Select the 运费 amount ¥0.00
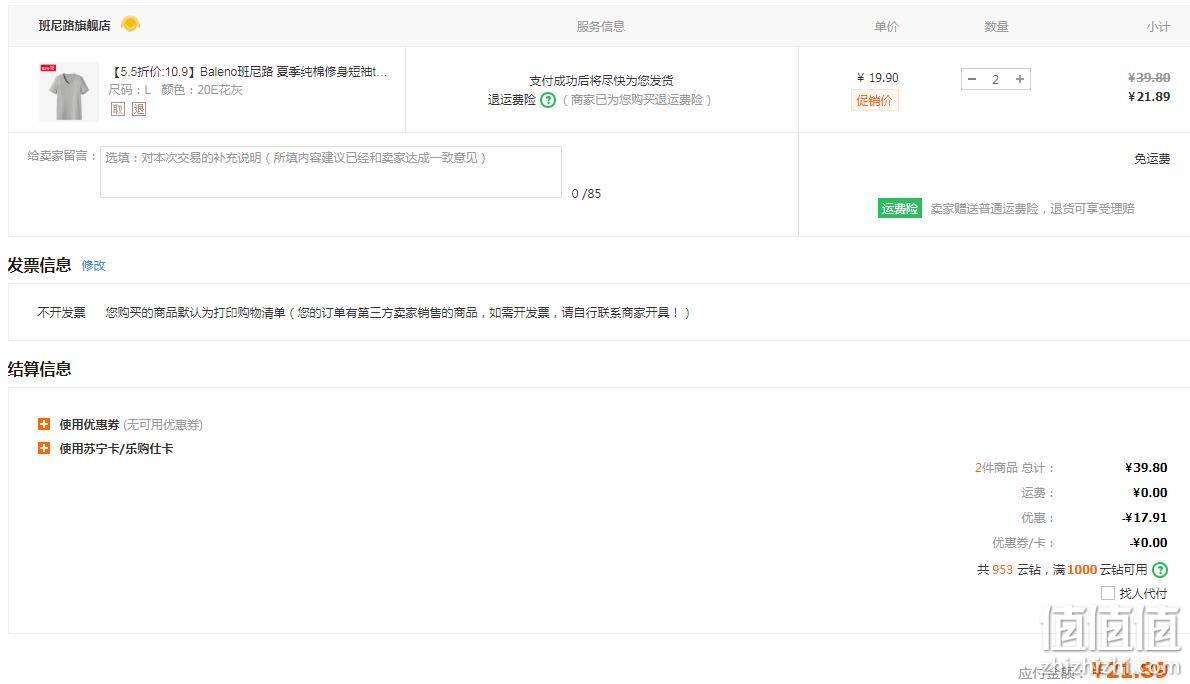This screenshot has width=1190, height=684. coord(1150,493)
